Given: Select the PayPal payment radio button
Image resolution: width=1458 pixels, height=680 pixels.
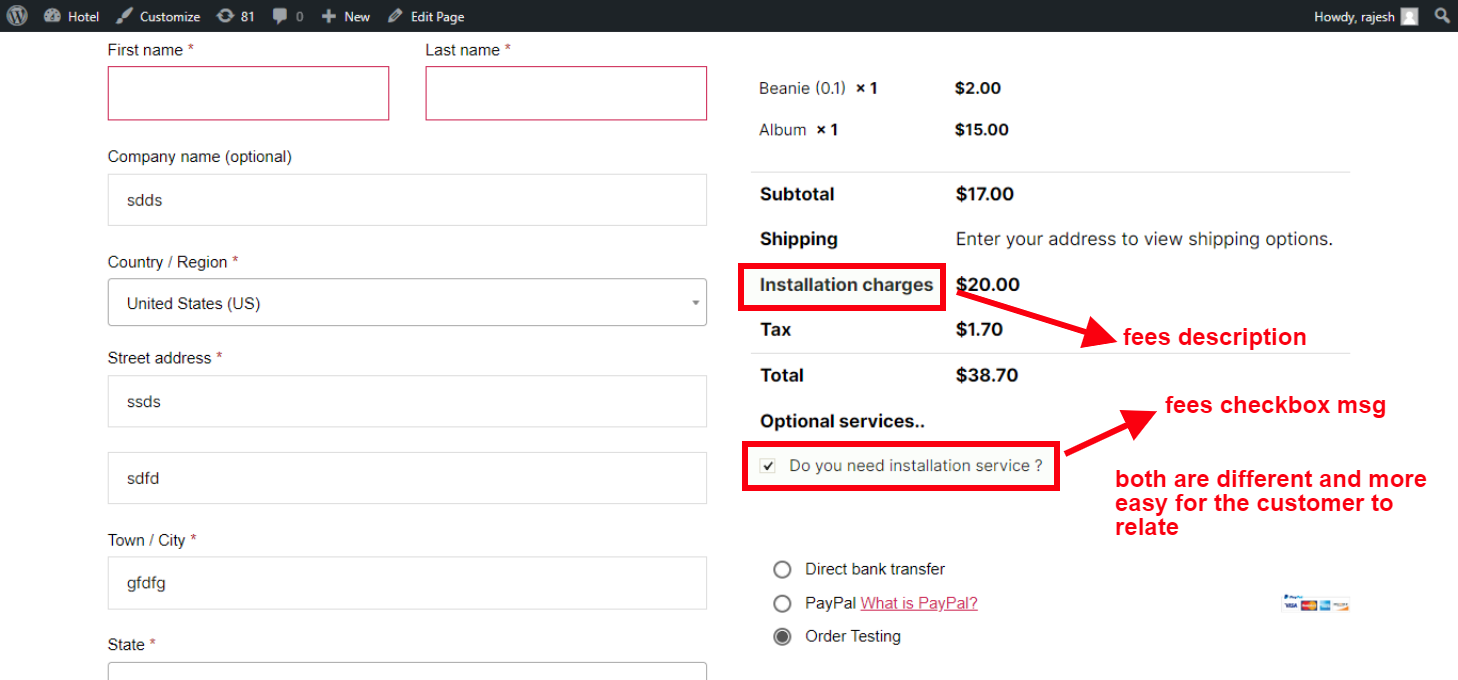Looking at the screenshot, I should coord(782,603).
